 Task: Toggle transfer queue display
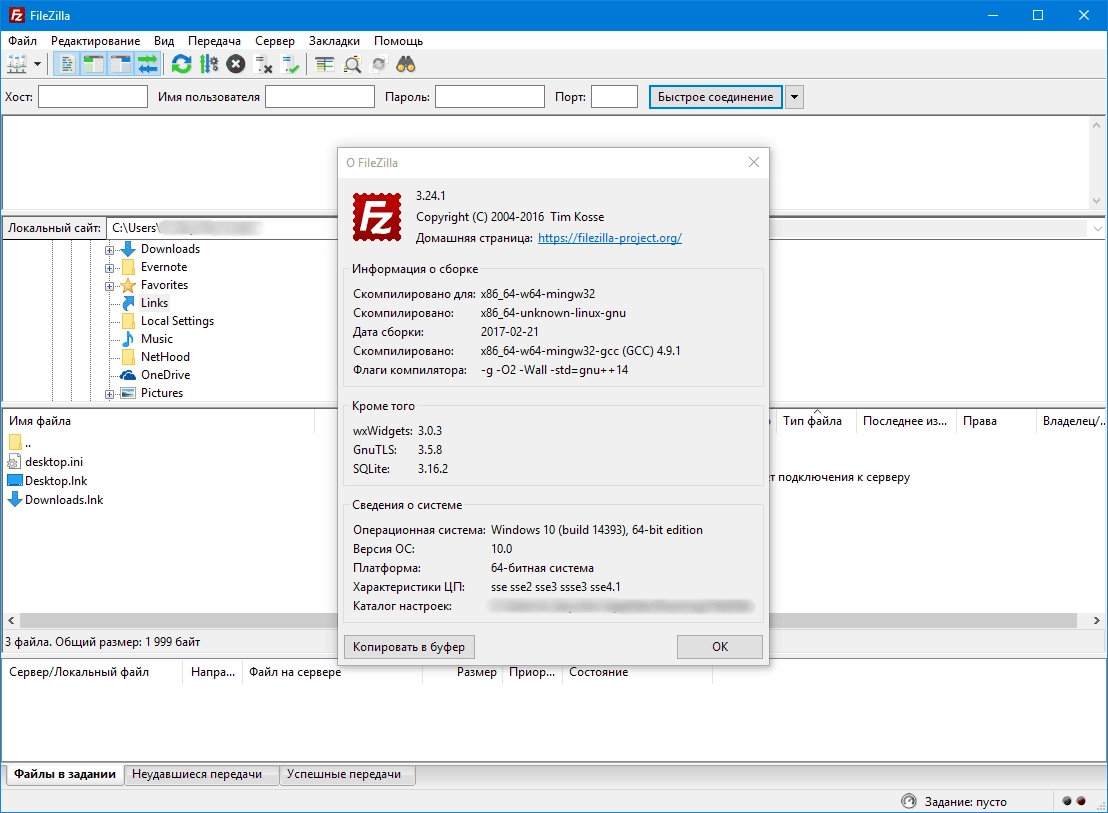point(148,65)
